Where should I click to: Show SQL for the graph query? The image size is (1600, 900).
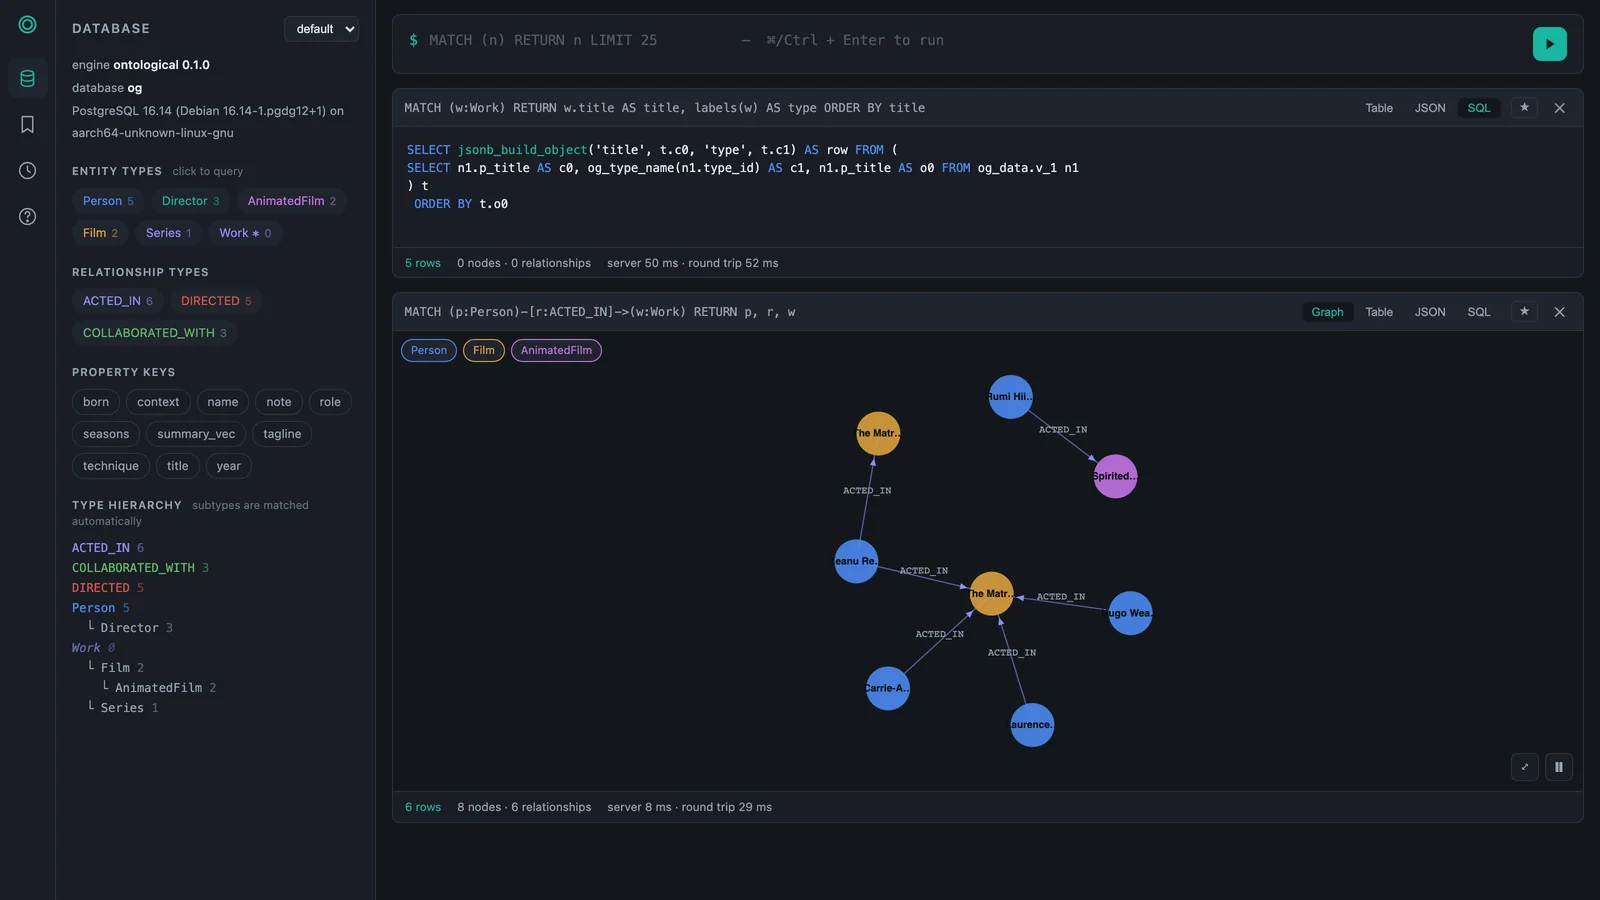(1478, 312)
